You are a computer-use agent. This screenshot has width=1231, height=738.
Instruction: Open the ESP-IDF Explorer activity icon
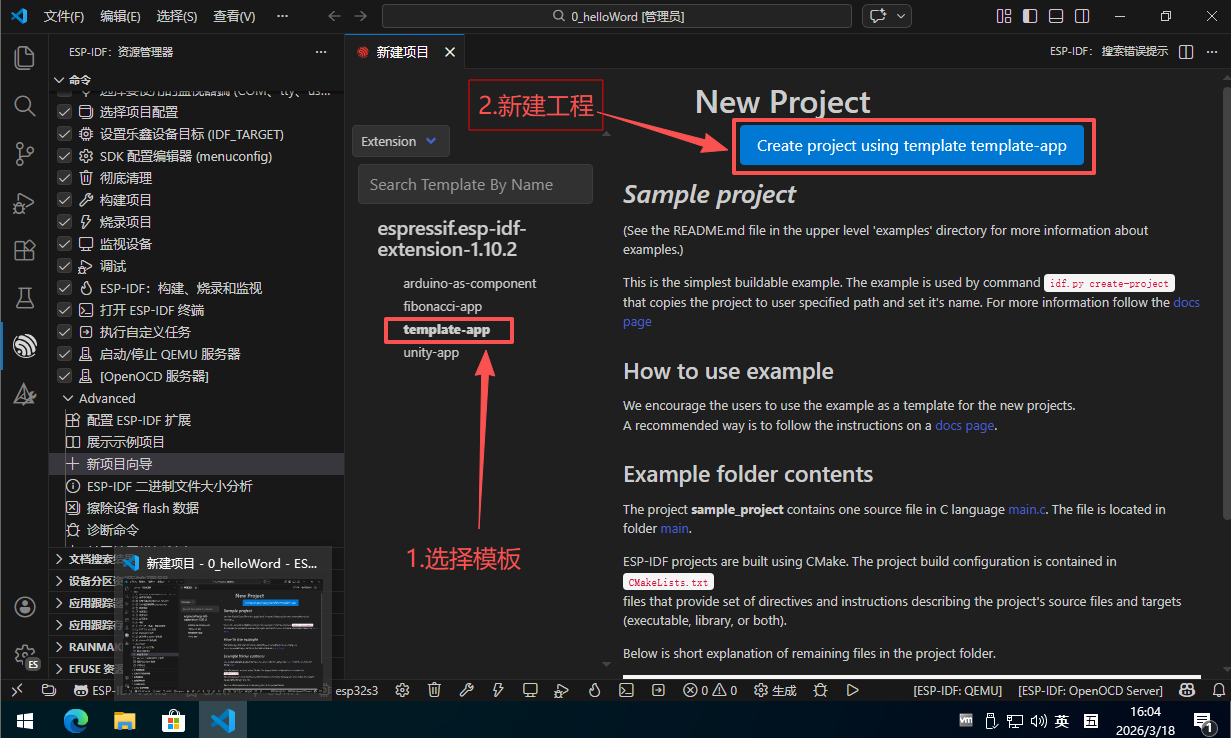coord(24,346)
